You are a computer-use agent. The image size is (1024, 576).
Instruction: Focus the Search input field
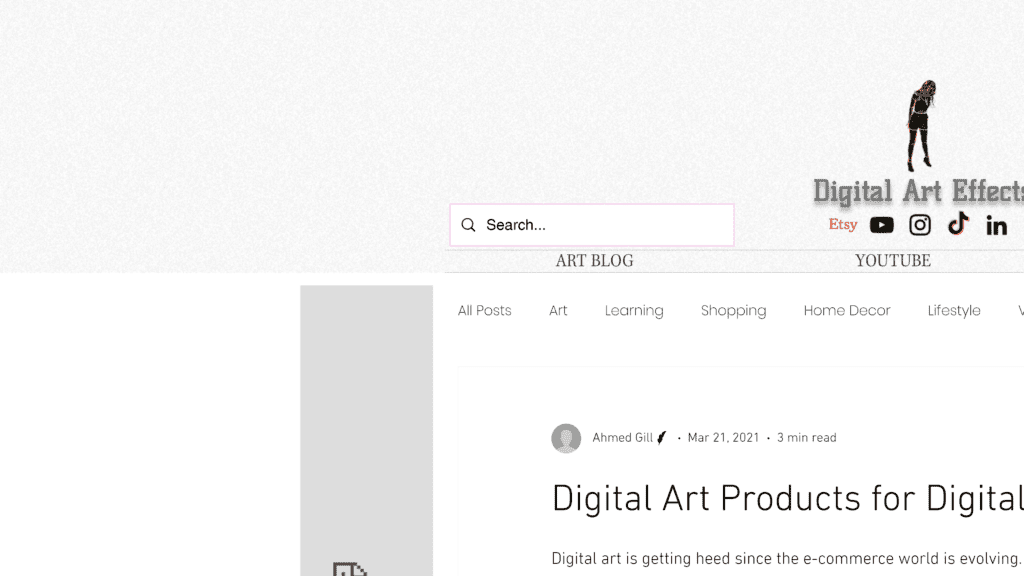click(592, 225)
